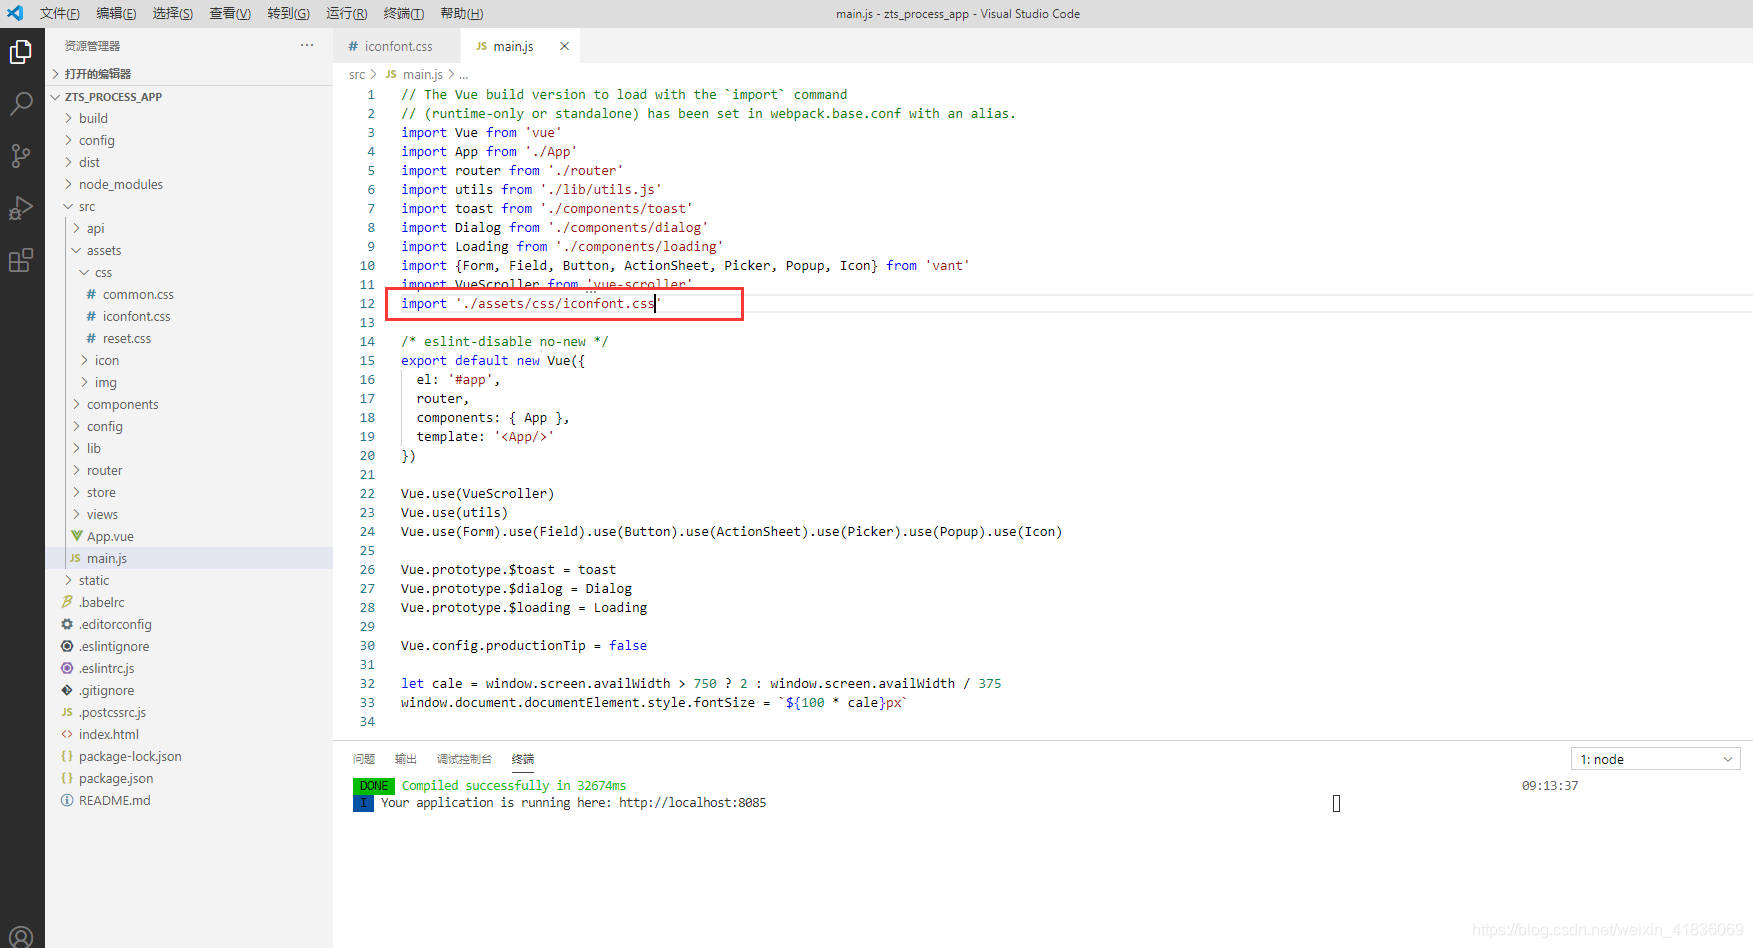Collapse the src folder
This screenshot has width=1753, height=948.
point(87,206)
